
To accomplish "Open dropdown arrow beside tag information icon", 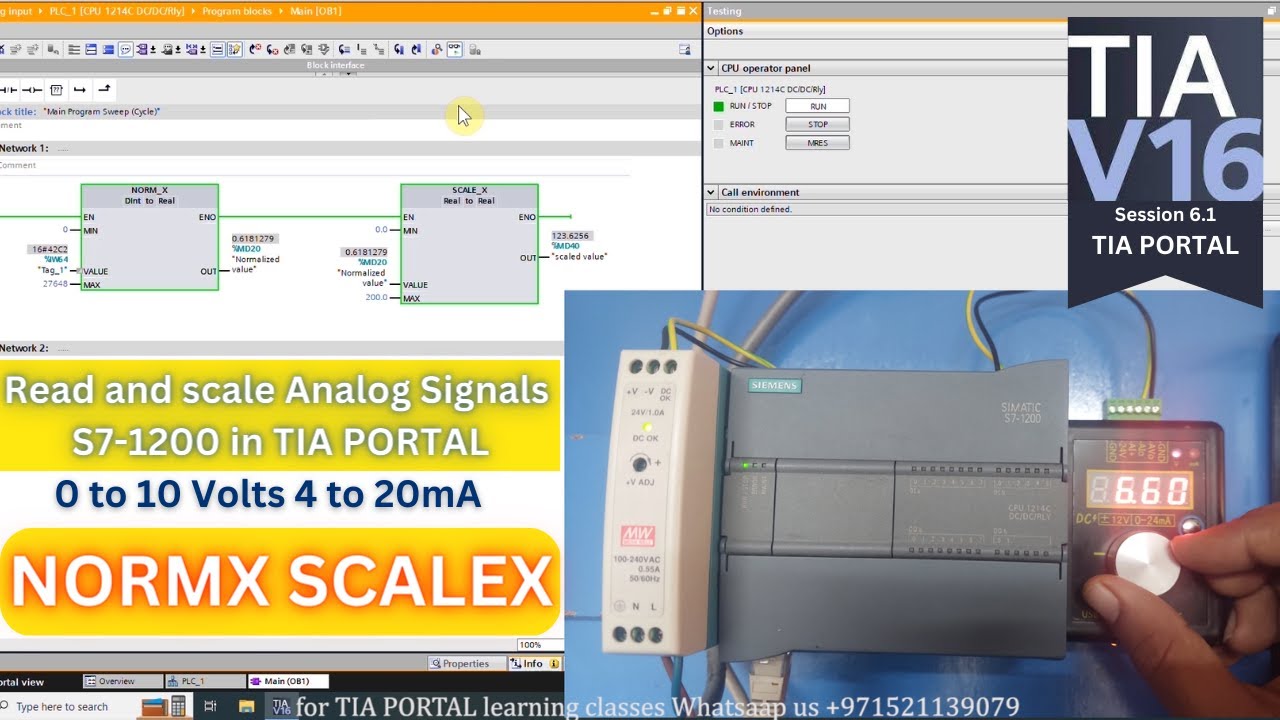I will (x=178, y=49).
